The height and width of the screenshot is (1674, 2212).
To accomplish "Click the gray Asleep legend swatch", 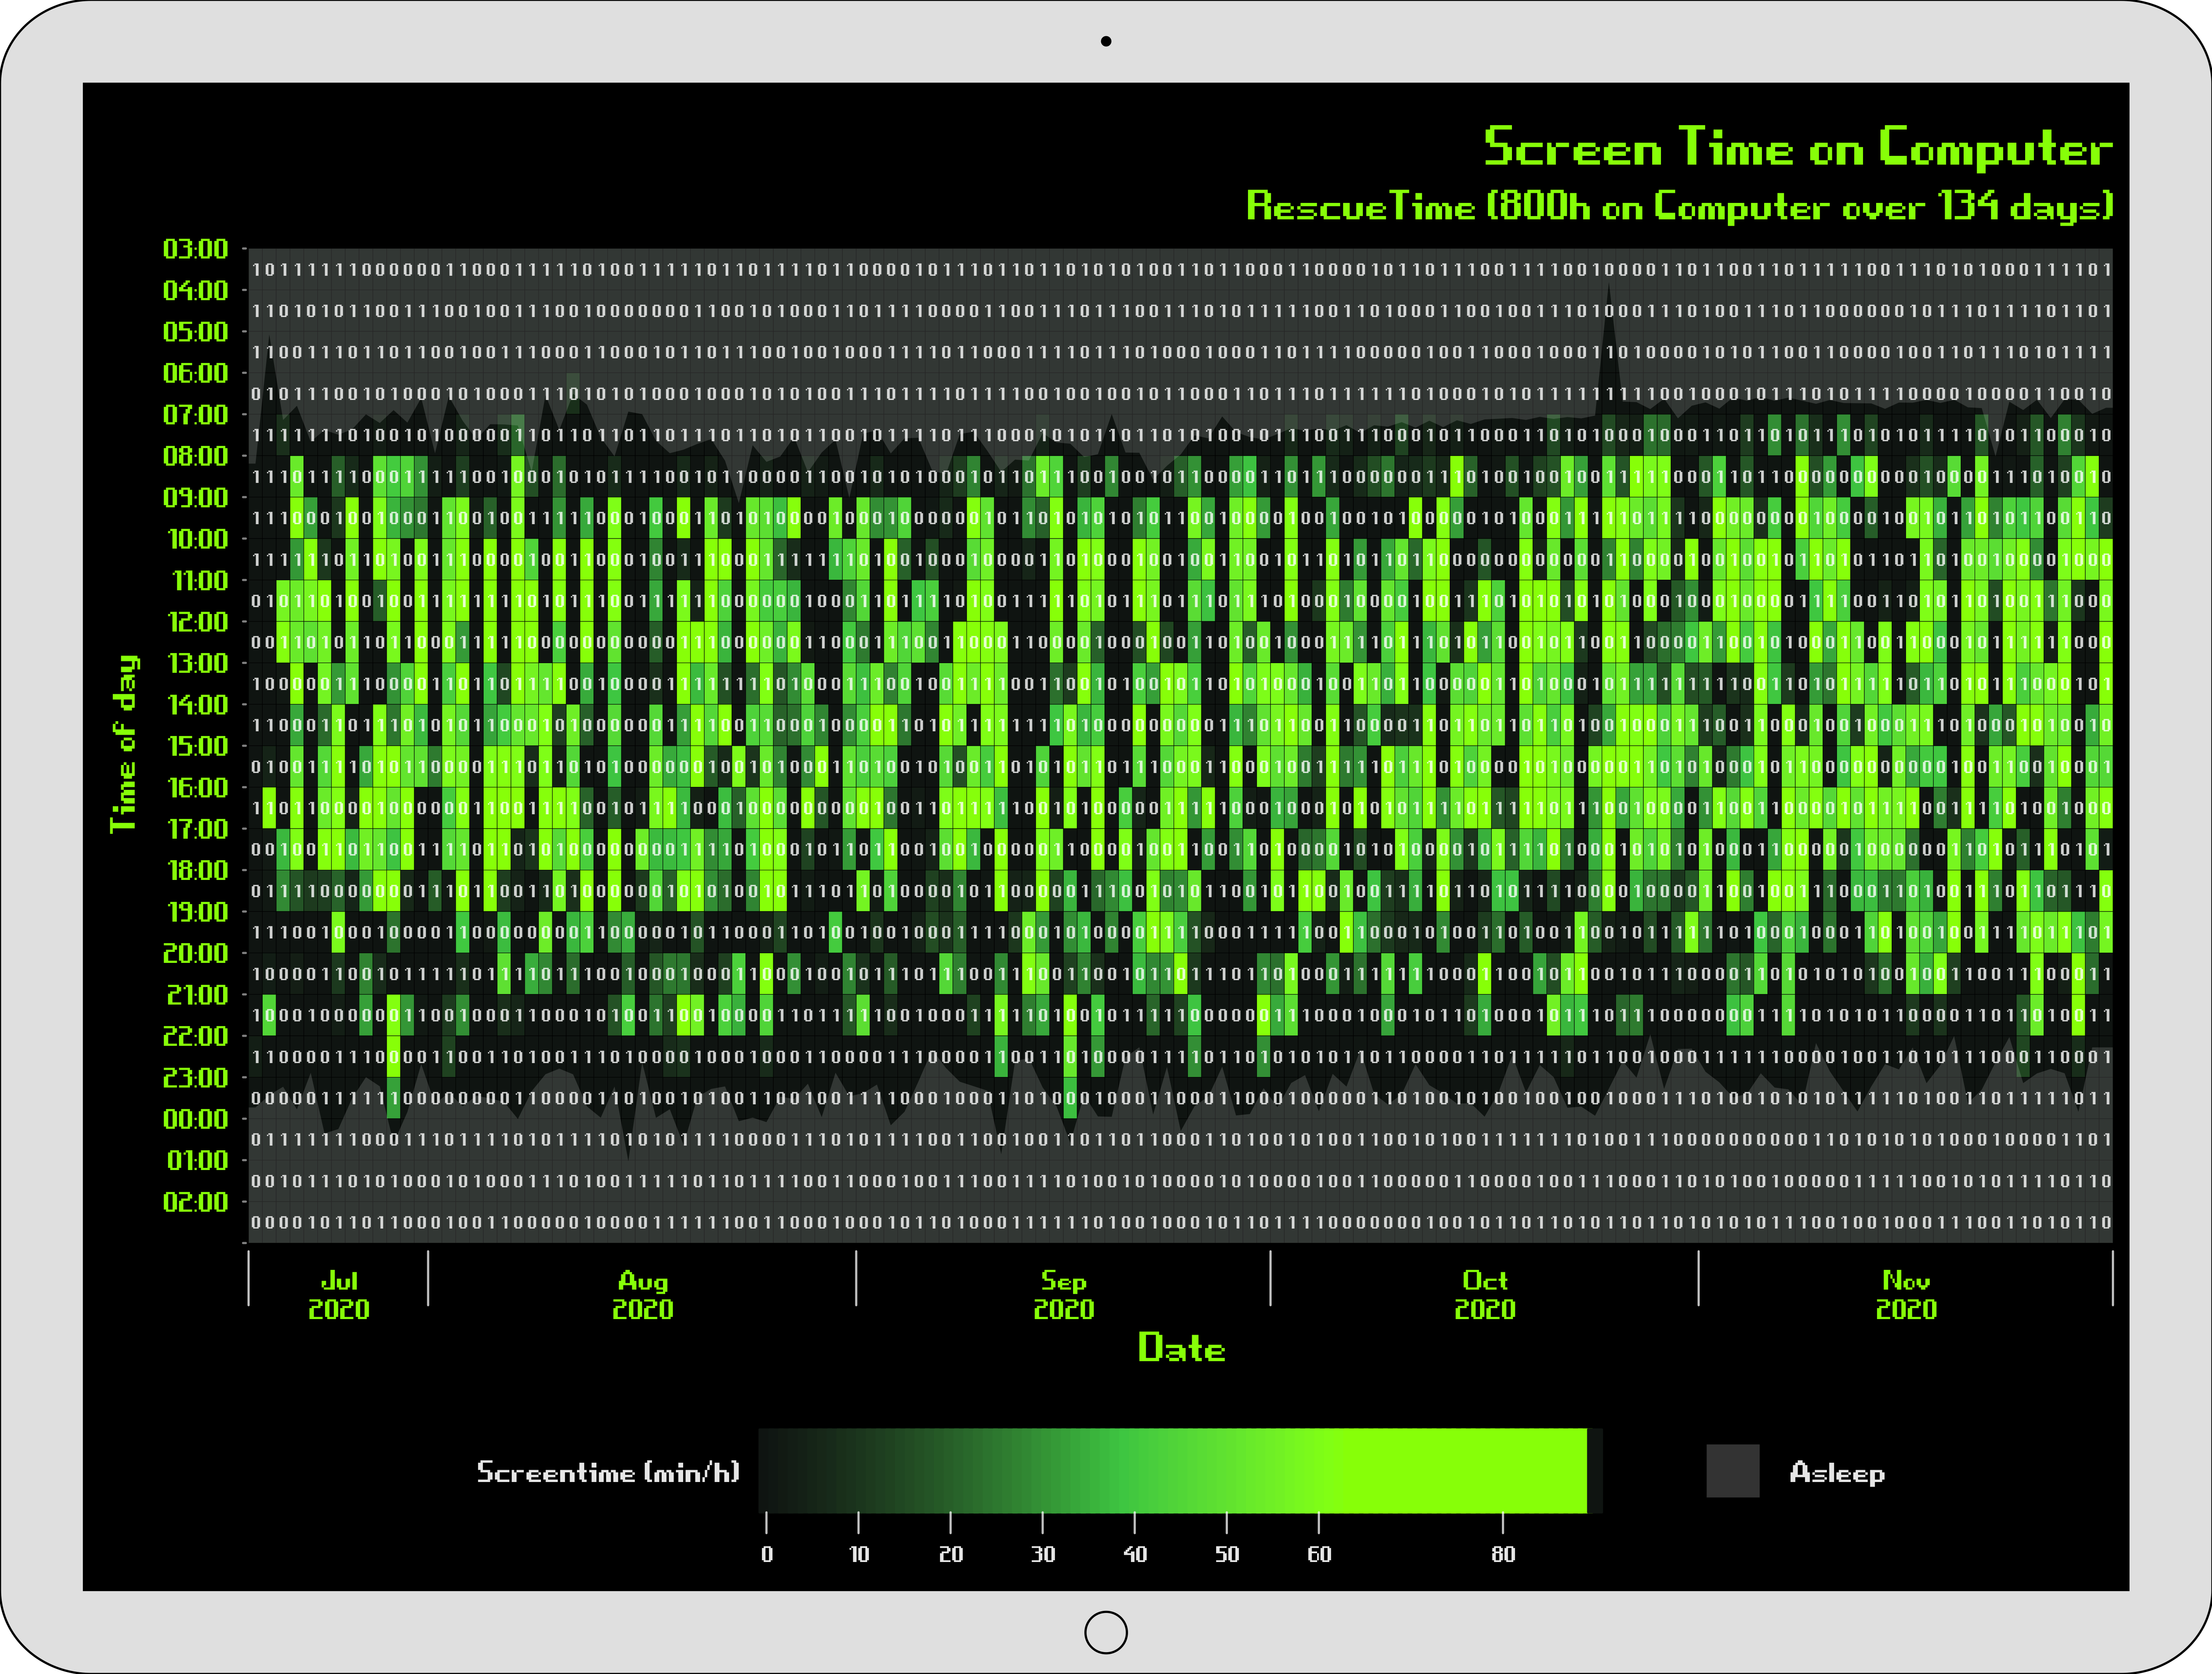I will [1732, 1471].
